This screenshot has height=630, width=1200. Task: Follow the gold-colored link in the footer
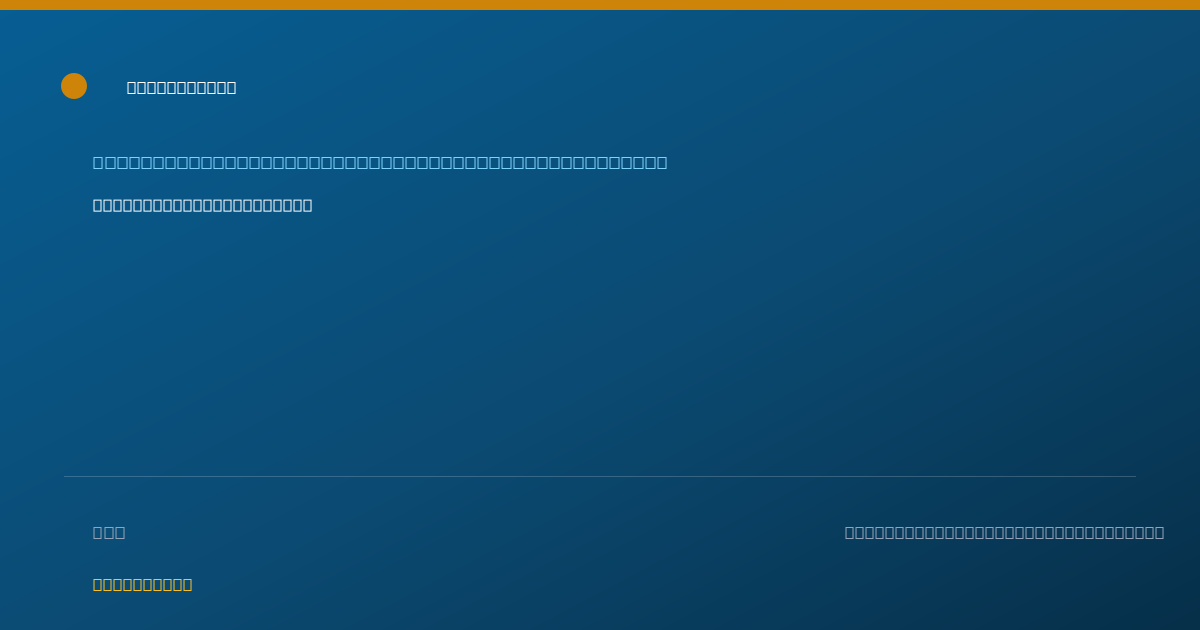tap(143, 585)
